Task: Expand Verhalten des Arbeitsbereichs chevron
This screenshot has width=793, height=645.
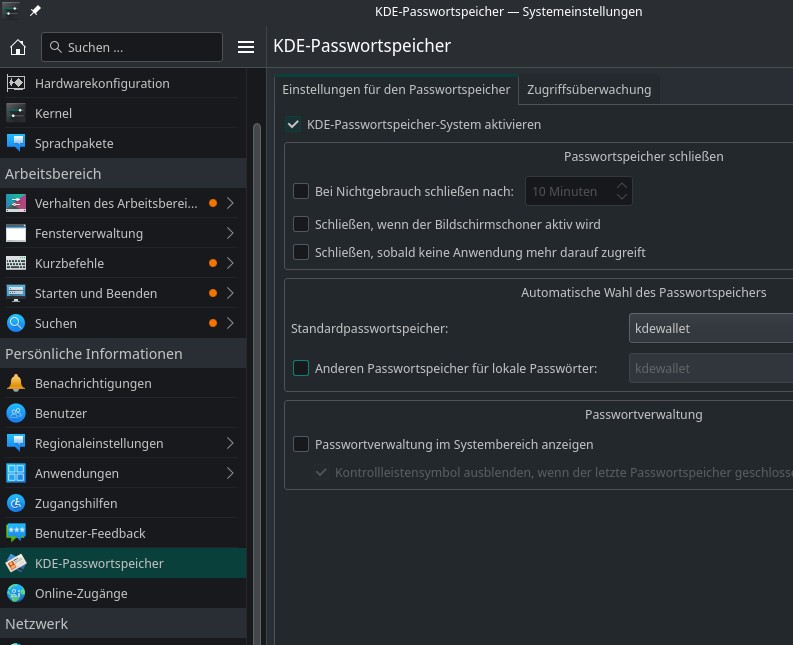Action: coord(230,203)
